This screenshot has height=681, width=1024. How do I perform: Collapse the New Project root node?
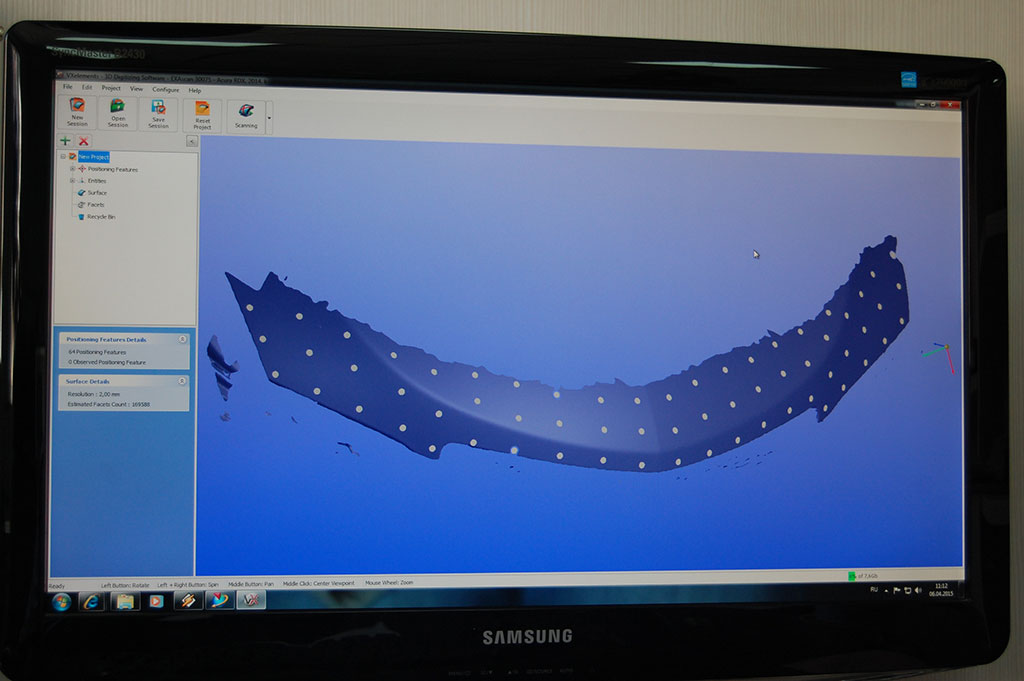click(x=63, y=157)
